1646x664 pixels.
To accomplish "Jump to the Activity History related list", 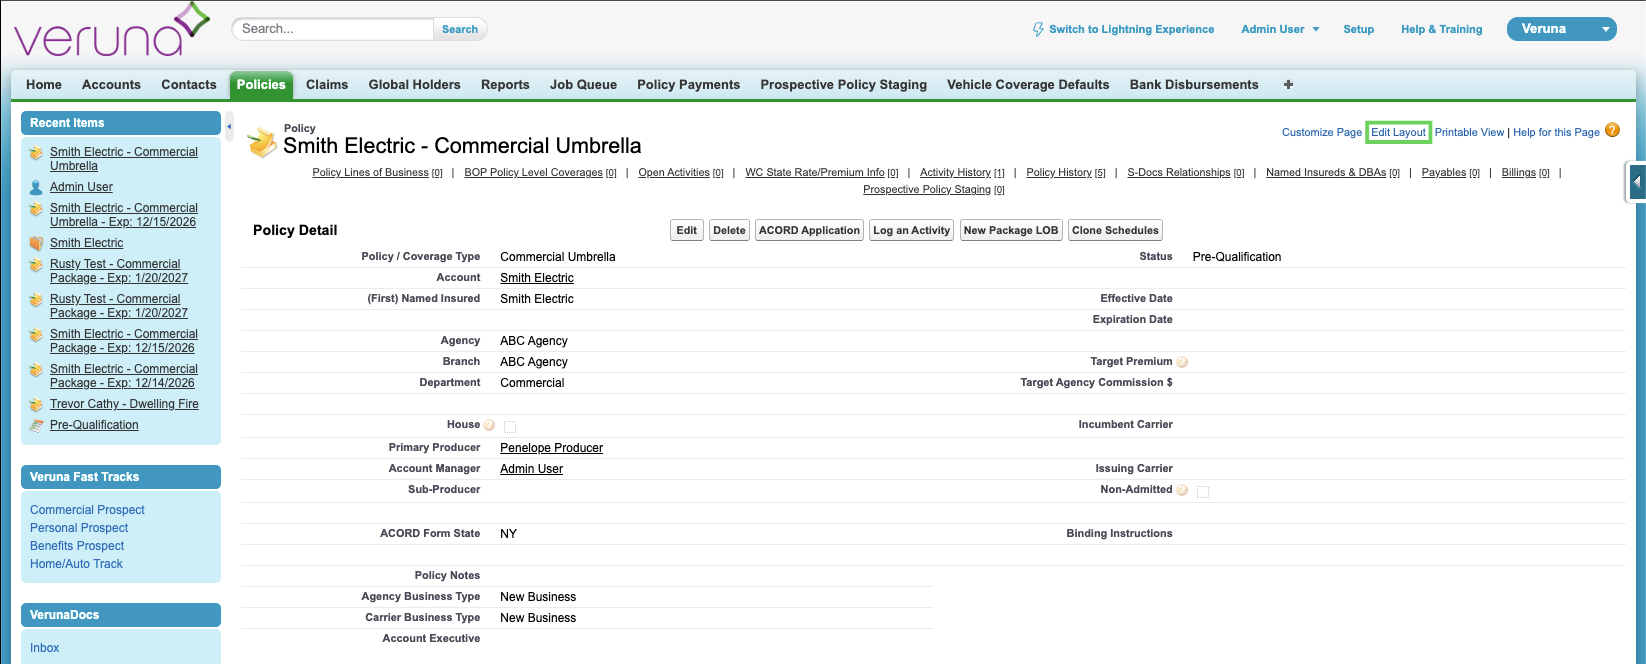I will 962,173.
